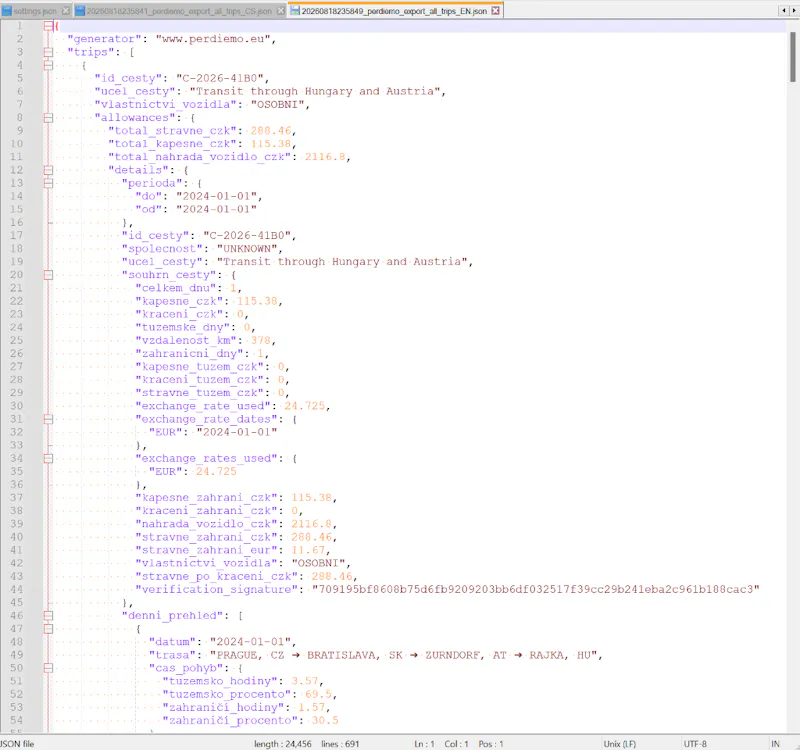Click the "total_stravne_czk" key
The width and height of the screenshot is (800, 750).
172,131
